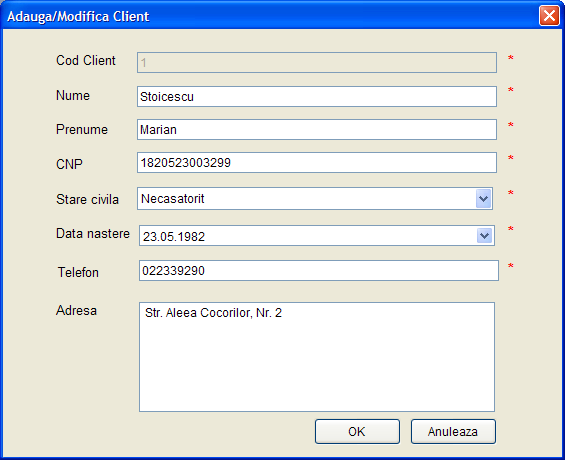Image resolution: width=565 pixels, height=460 pixels.
Task: Click the red asterisk beside Telefon
Action: [511, 267]
